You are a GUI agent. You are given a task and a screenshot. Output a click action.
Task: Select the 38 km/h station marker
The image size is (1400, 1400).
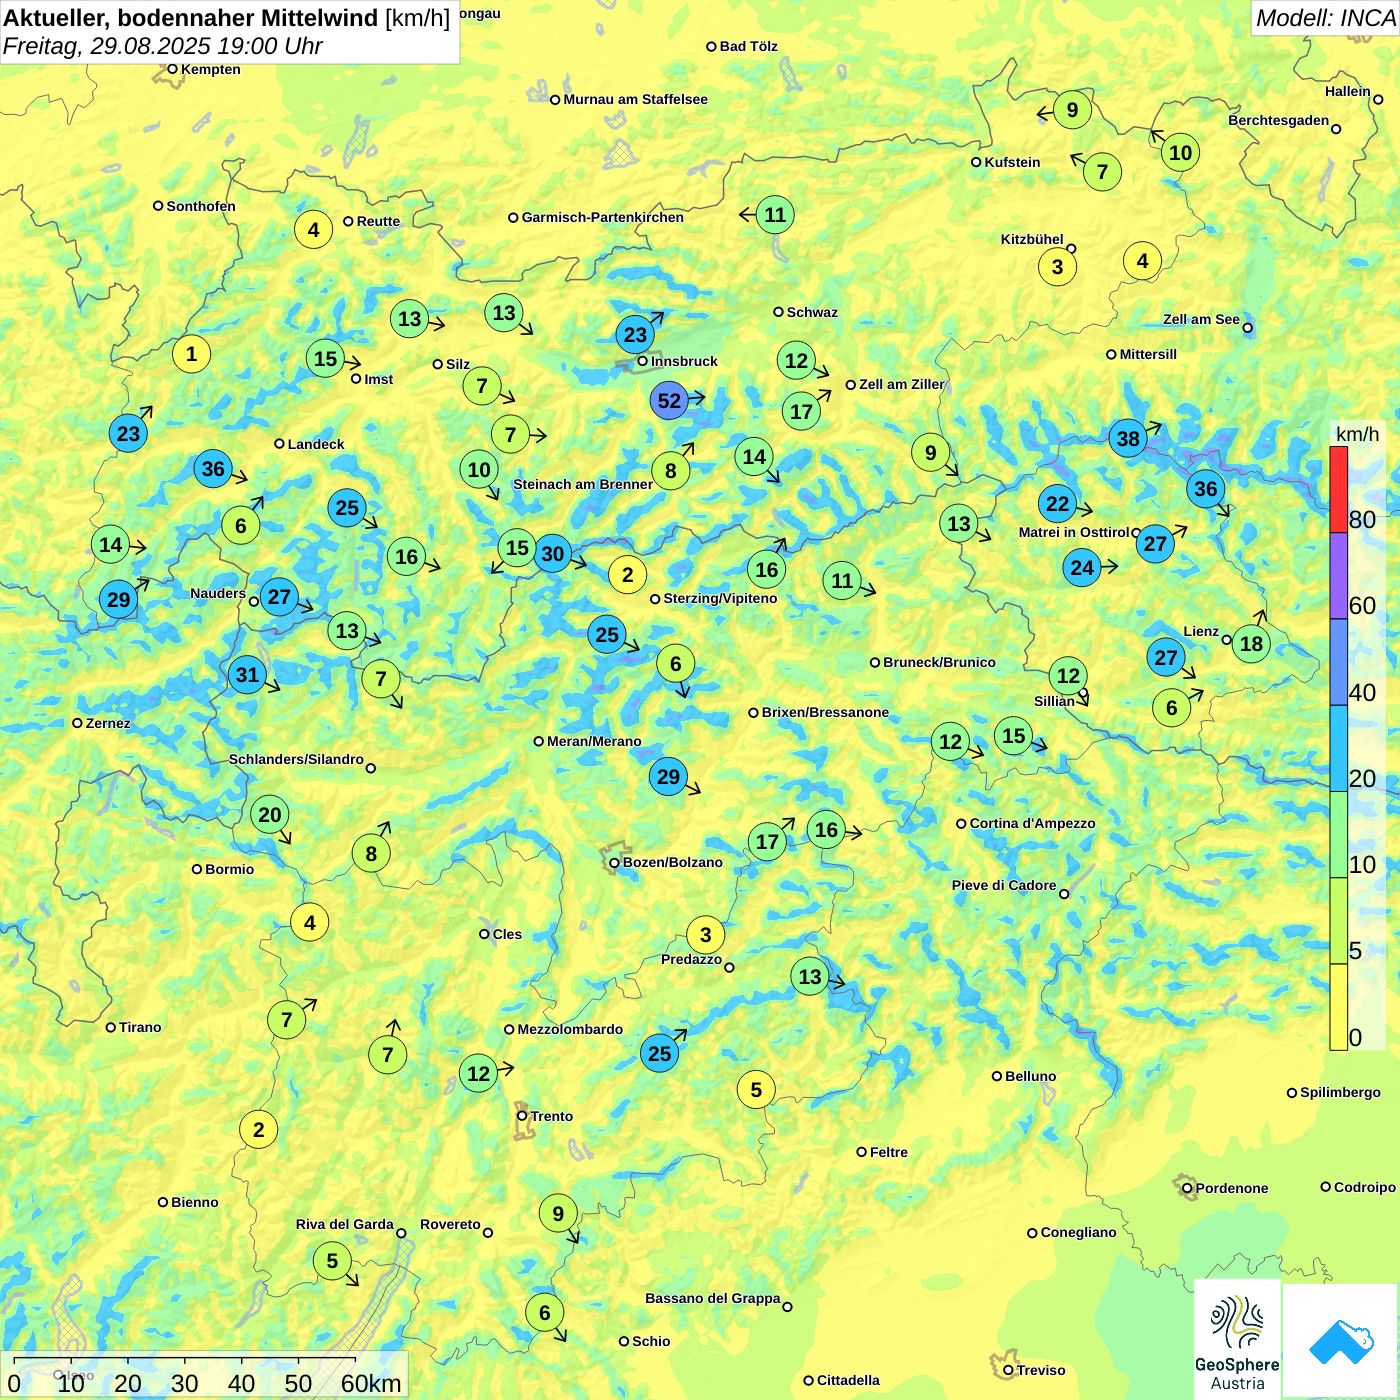click(1128, 438)
